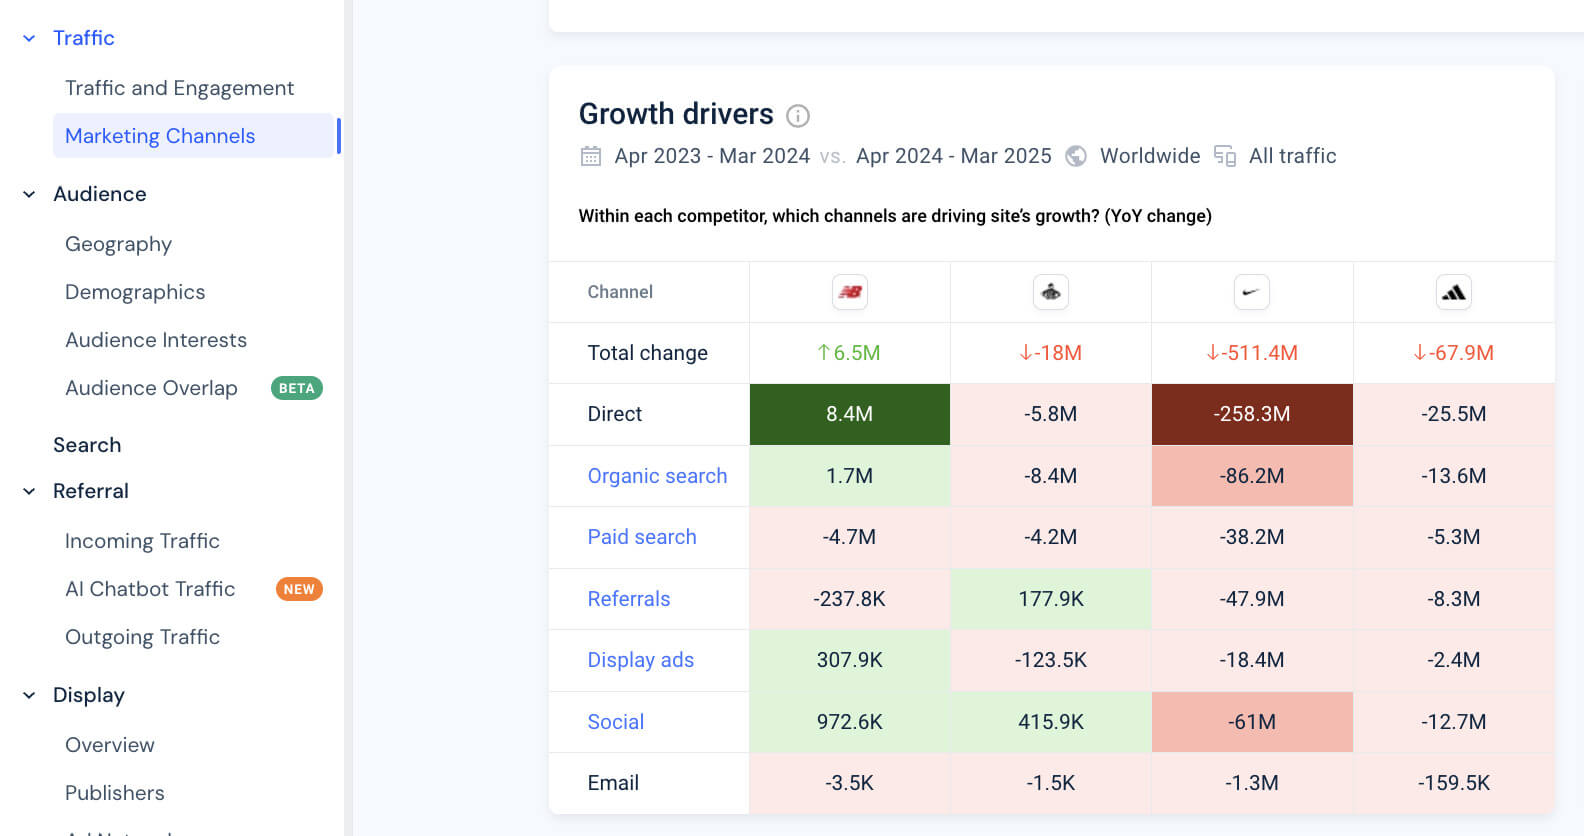Collapse the Display section

click(x=28, y=695)
